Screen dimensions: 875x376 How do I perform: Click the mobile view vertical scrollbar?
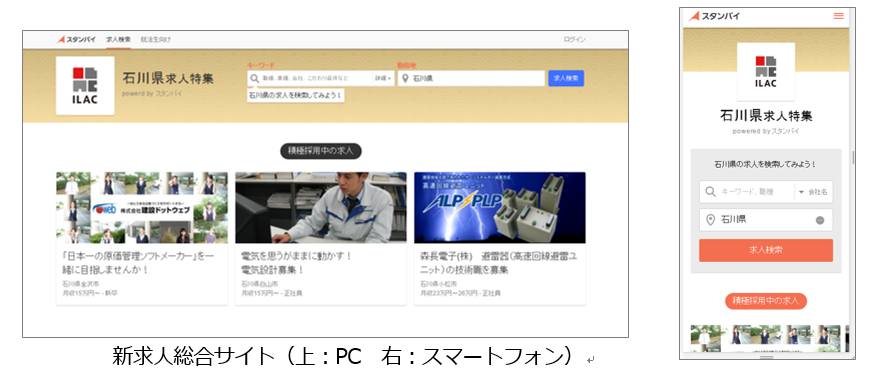(853, 157)
